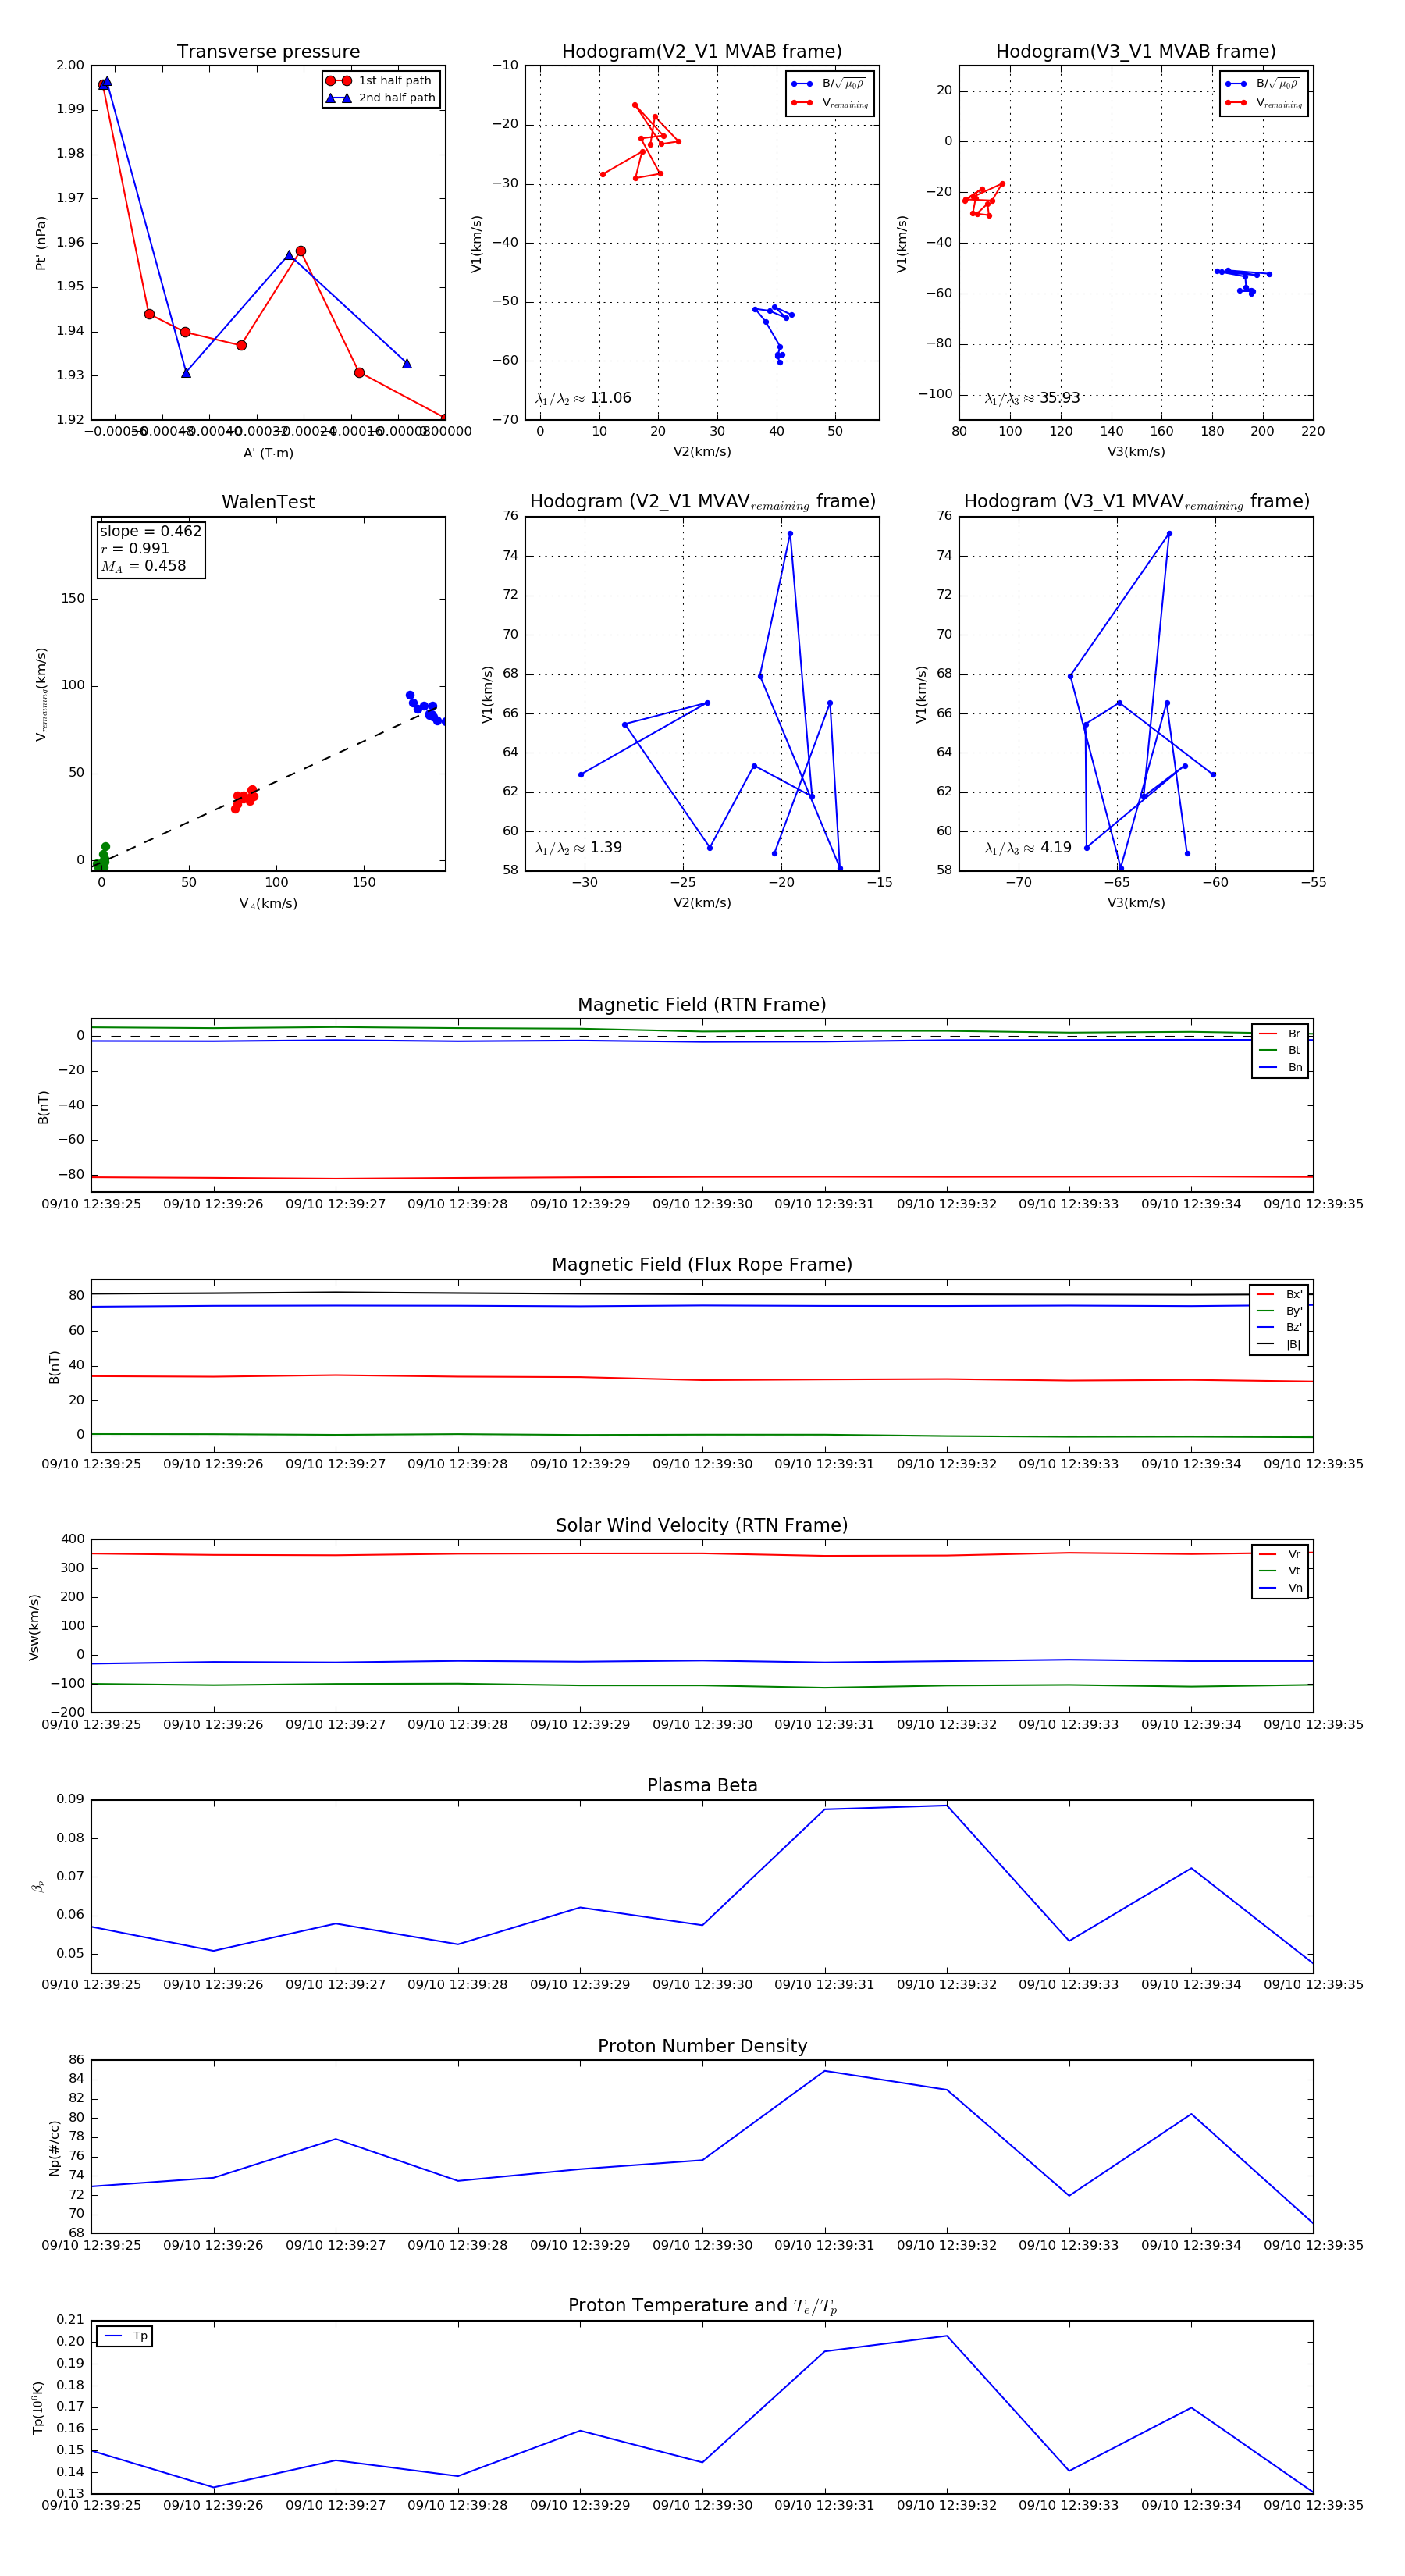1405x2576 pixels.
Task: Click the eigenvalue ratio annotation "≈ 11.06"
Action: (583, 398)
